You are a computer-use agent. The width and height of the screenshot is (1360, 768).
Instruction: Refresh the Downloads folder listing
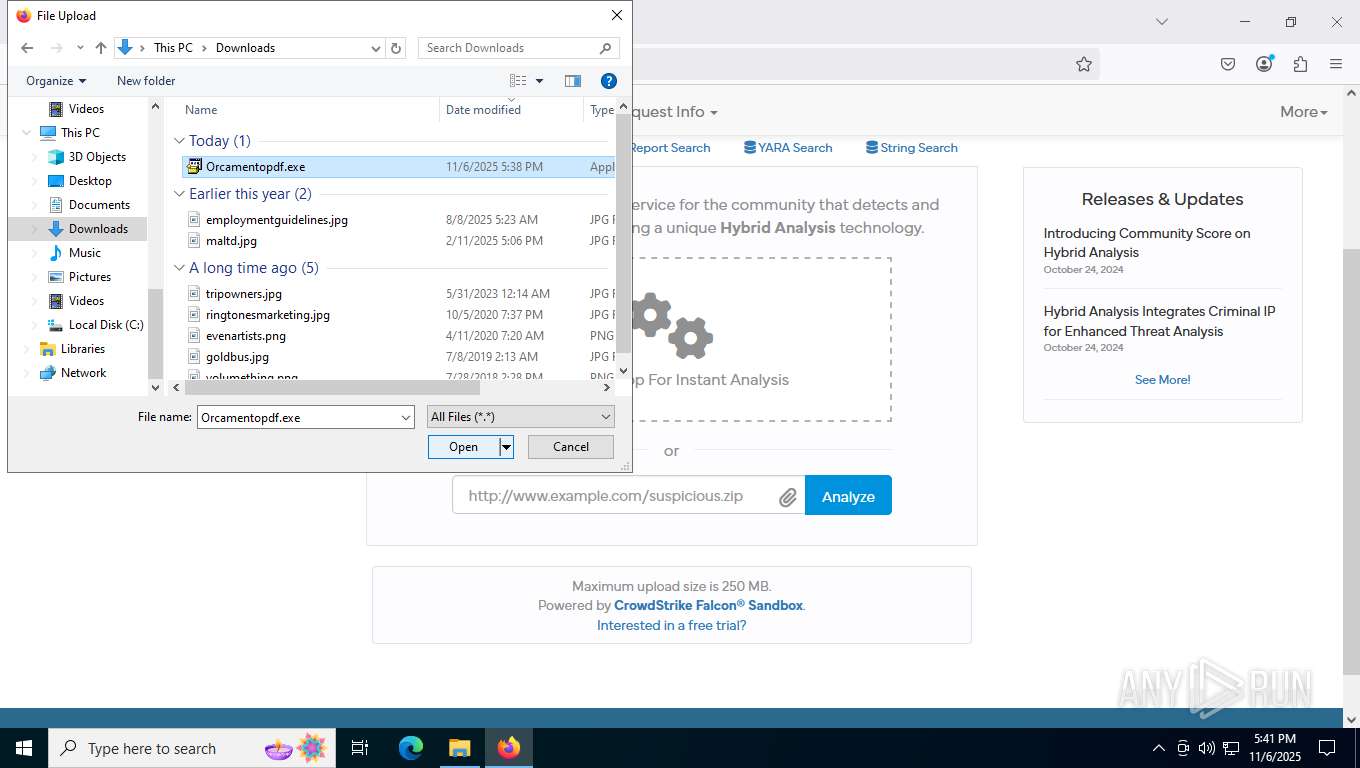396,48
